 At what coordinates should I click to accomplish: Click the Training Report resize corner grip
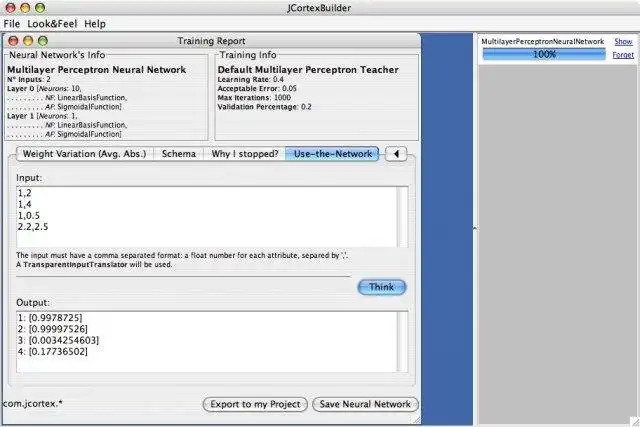[x=416, y=420]
